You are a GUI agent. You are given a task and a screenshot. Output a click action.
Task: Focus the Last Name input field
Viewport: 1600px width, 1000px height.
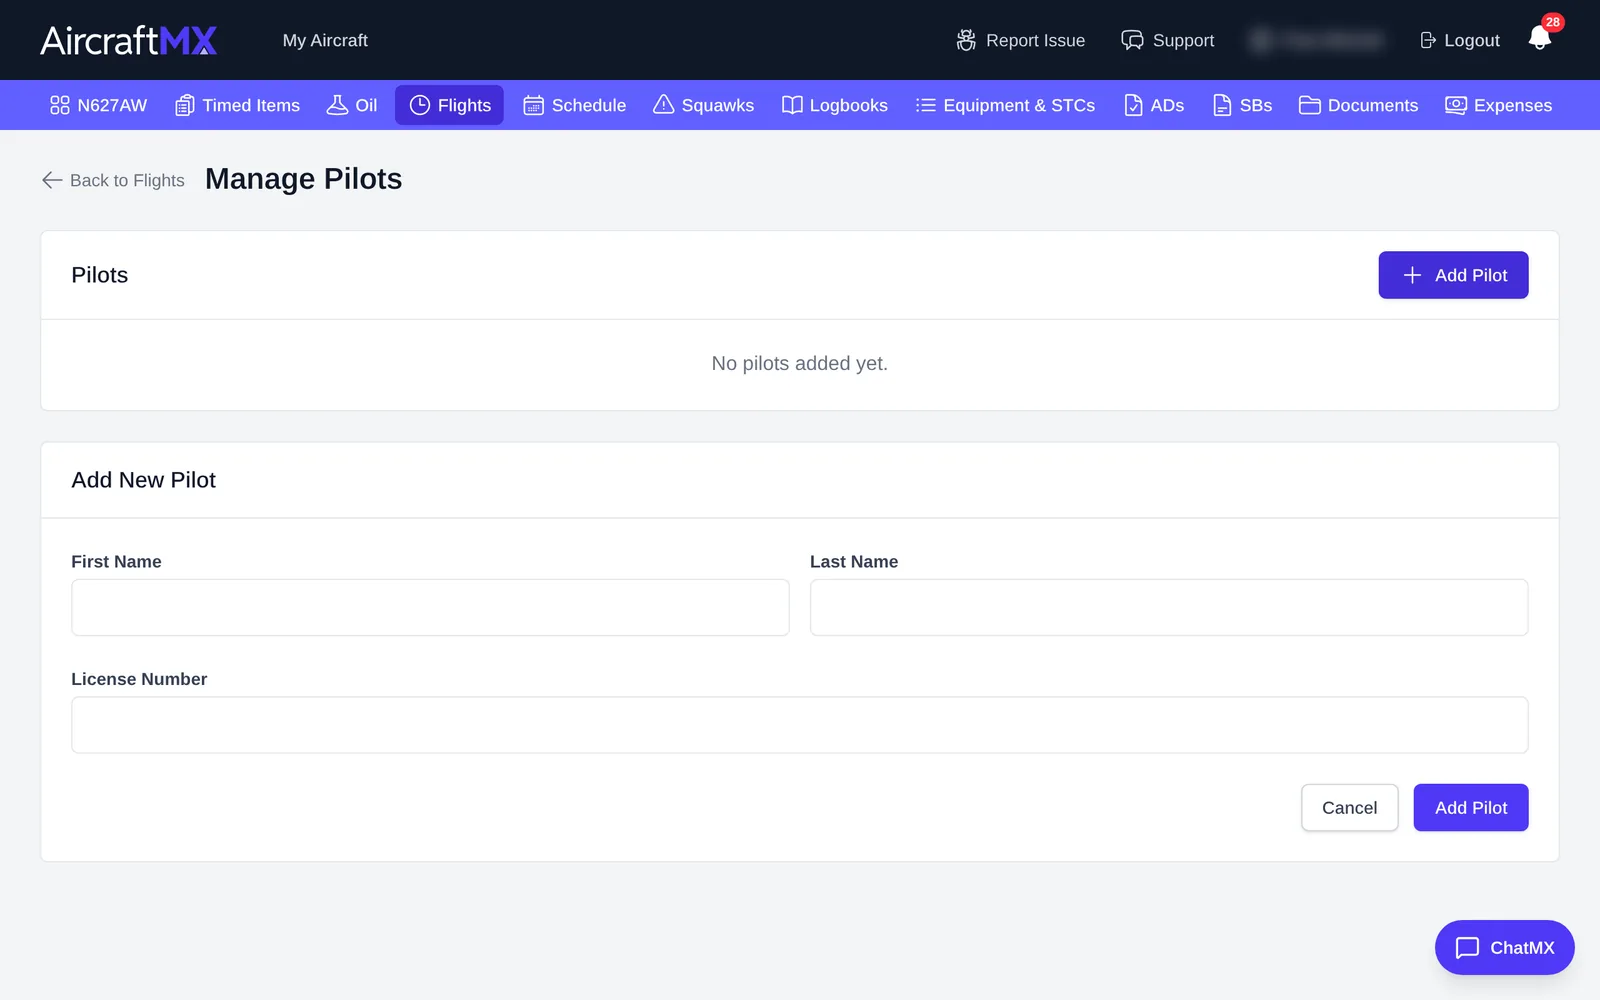(1169, 607)
